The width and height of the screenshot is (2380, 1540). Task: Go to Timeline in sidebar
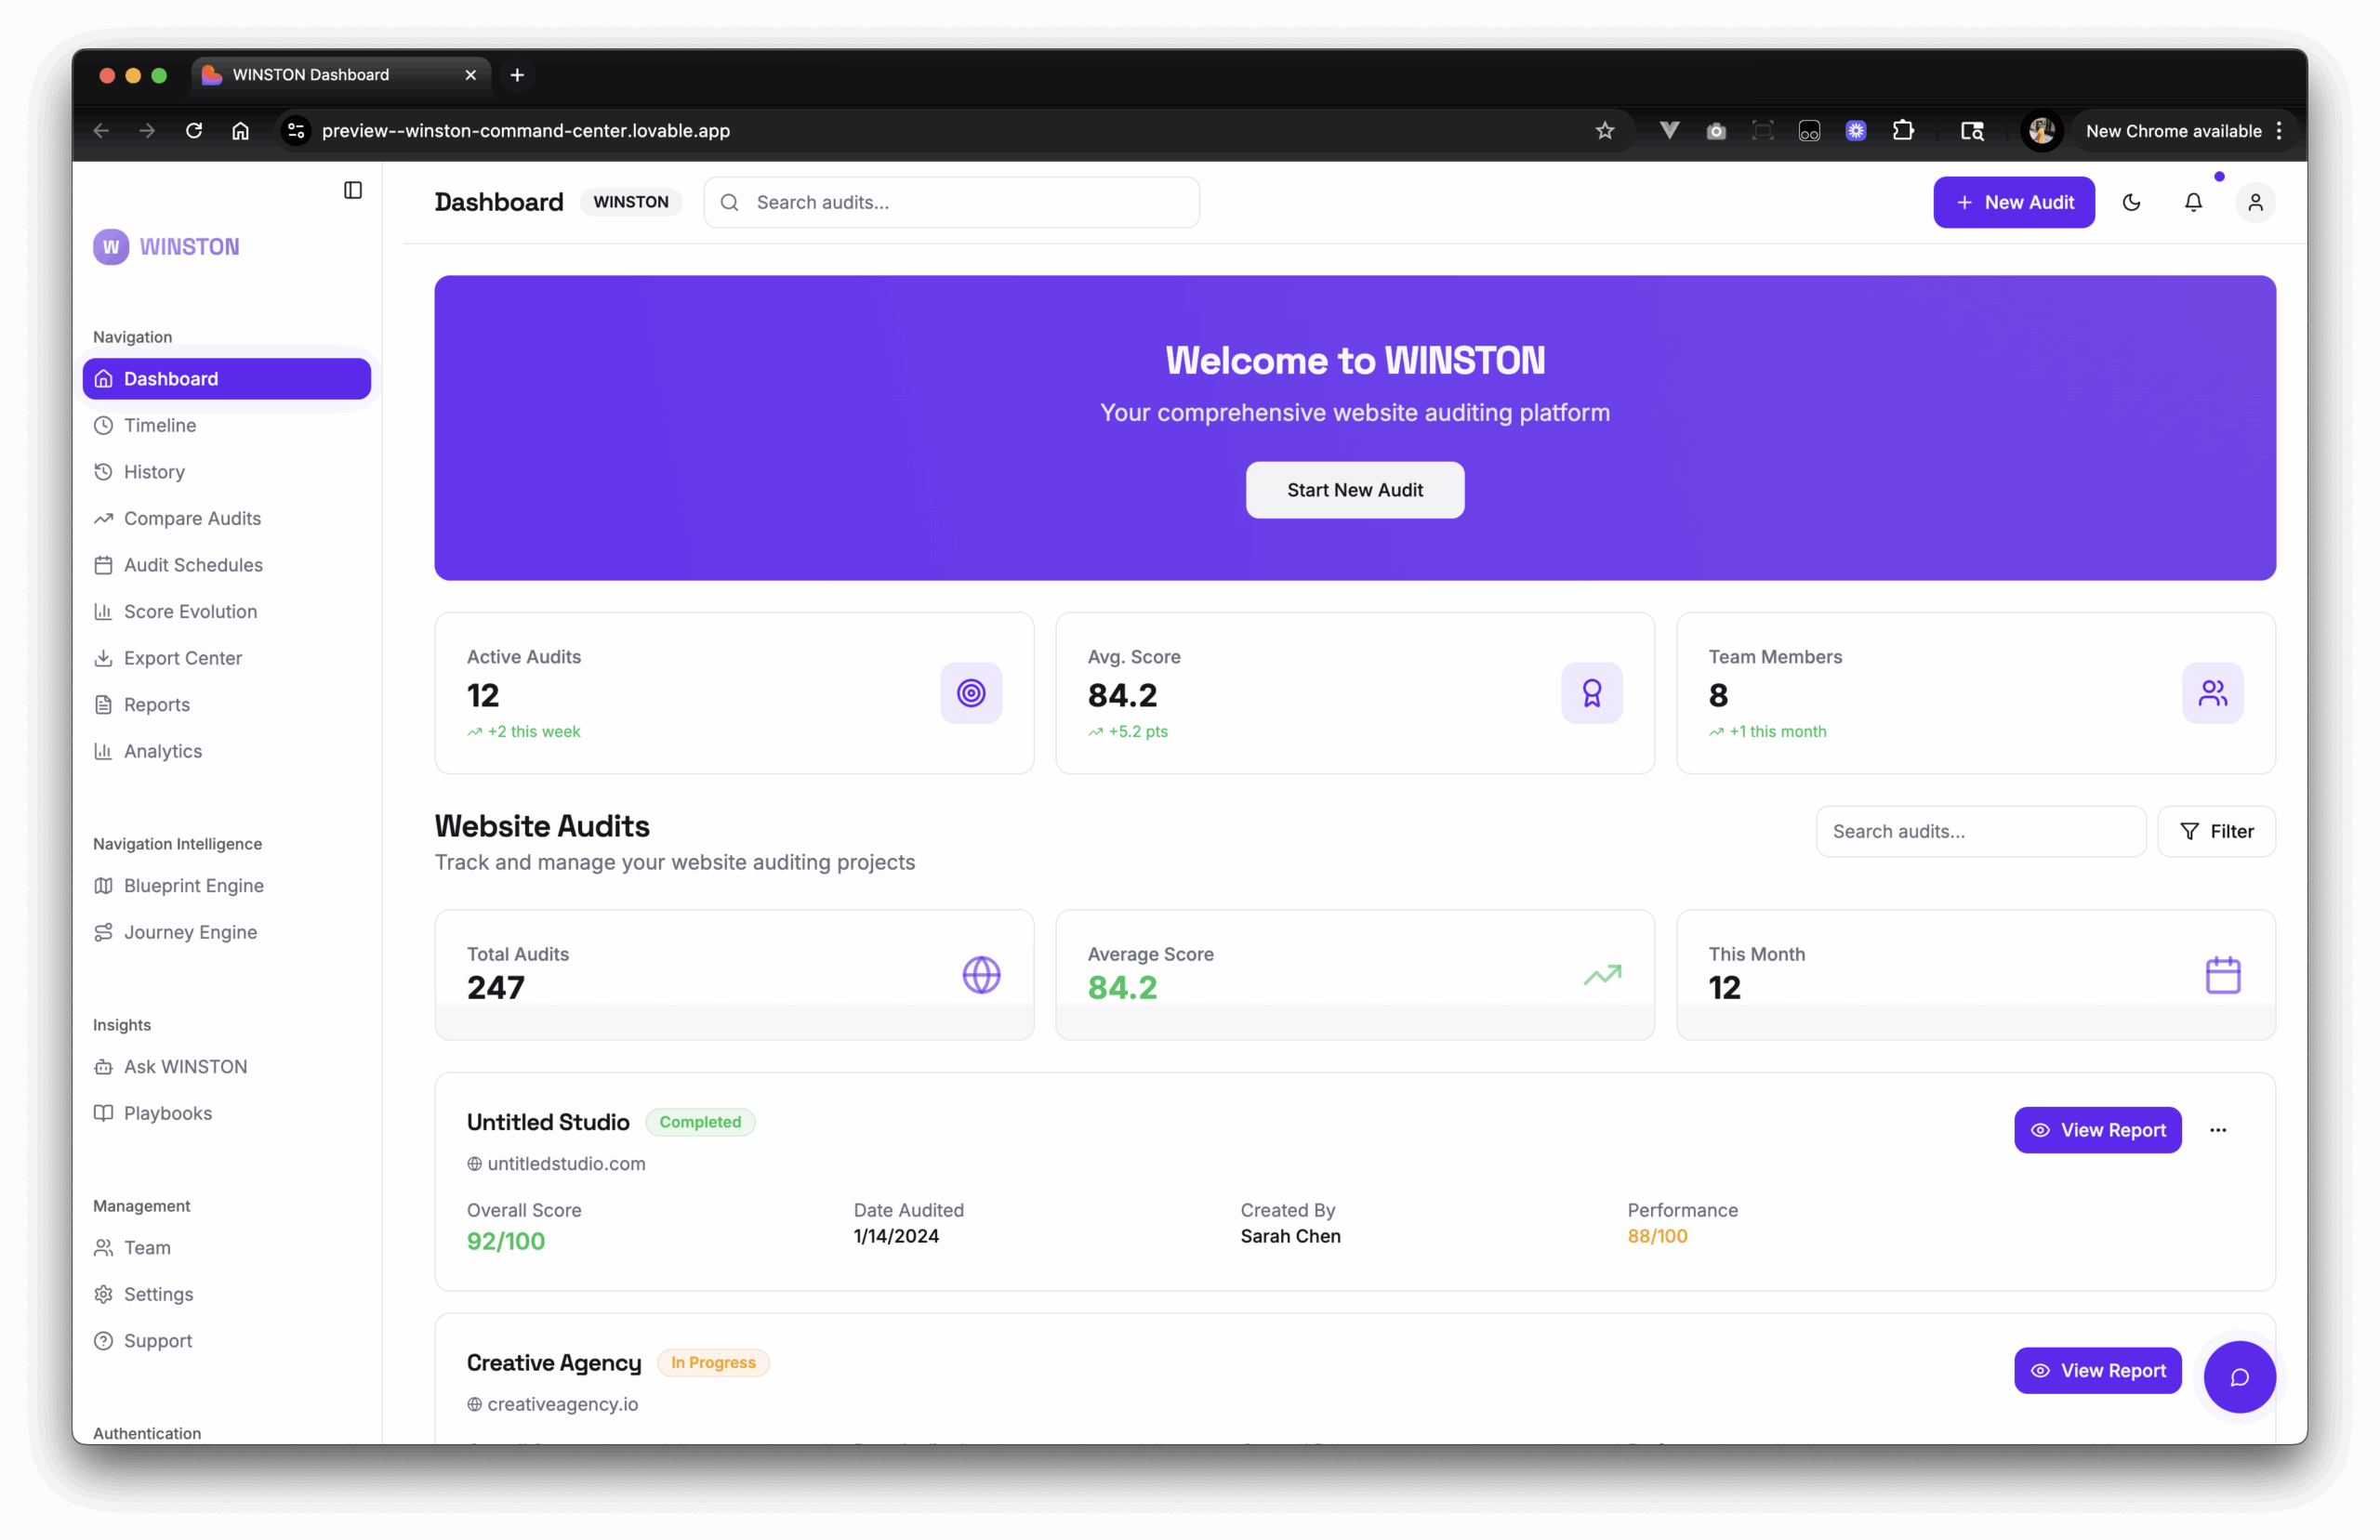(160, 425)
